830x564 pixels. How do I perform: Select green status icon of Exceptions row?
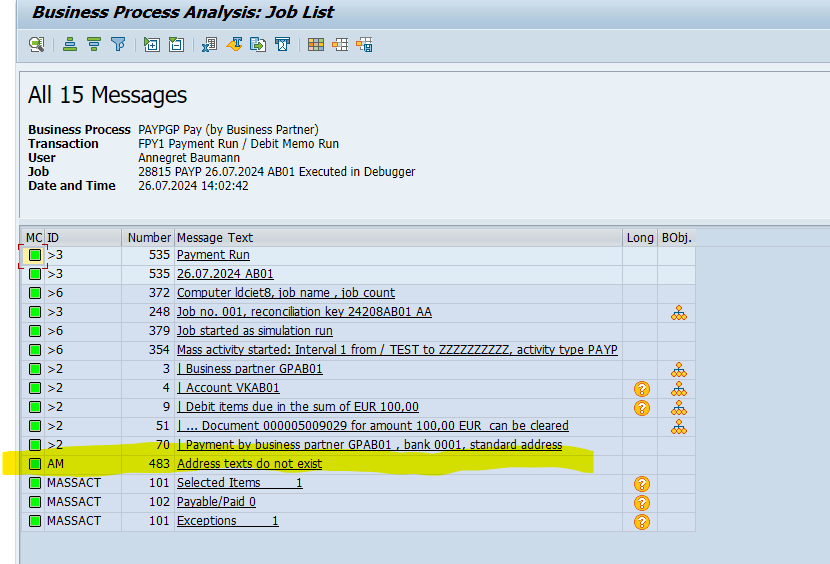(35, 521)
